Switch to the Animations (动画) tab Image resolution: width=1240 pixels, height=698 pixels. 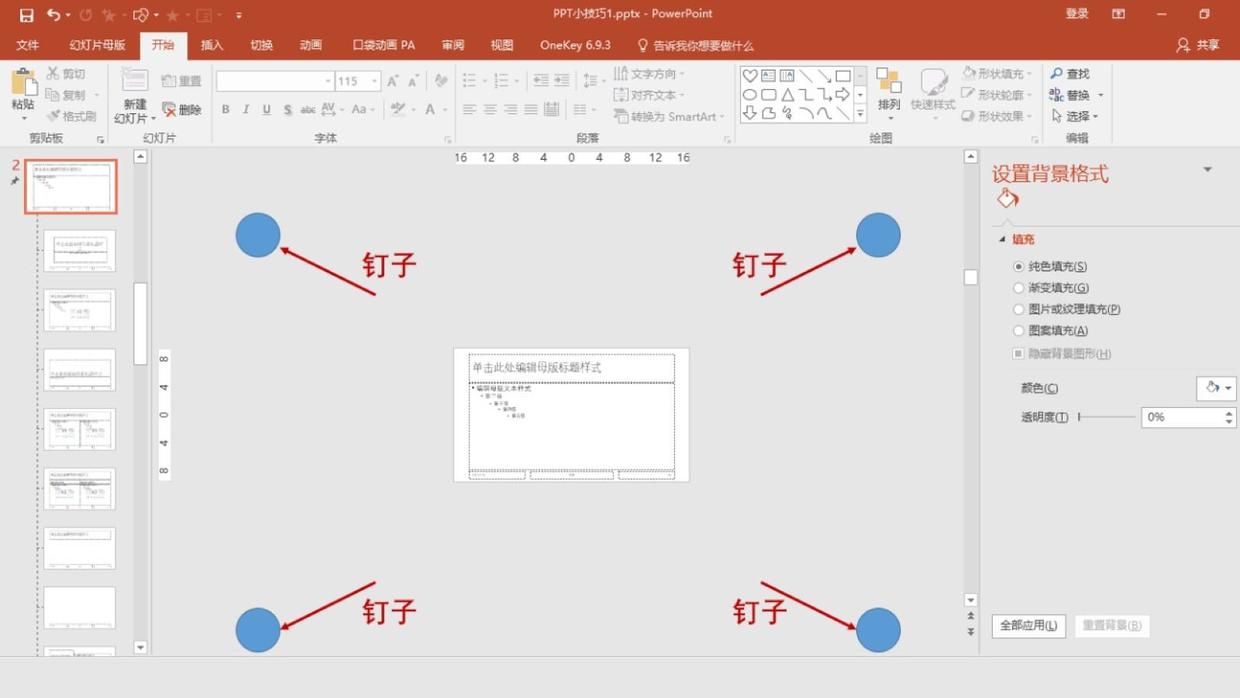tap(311, 45)
